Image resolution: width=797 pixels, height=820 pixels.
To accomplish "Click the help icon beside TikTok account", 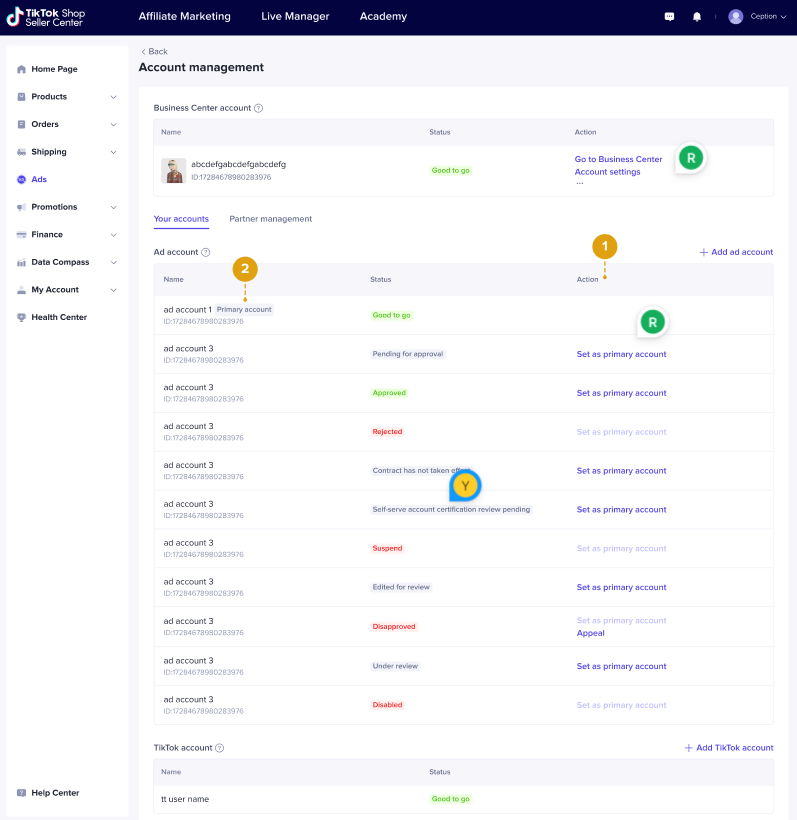I will pos(219,748).
